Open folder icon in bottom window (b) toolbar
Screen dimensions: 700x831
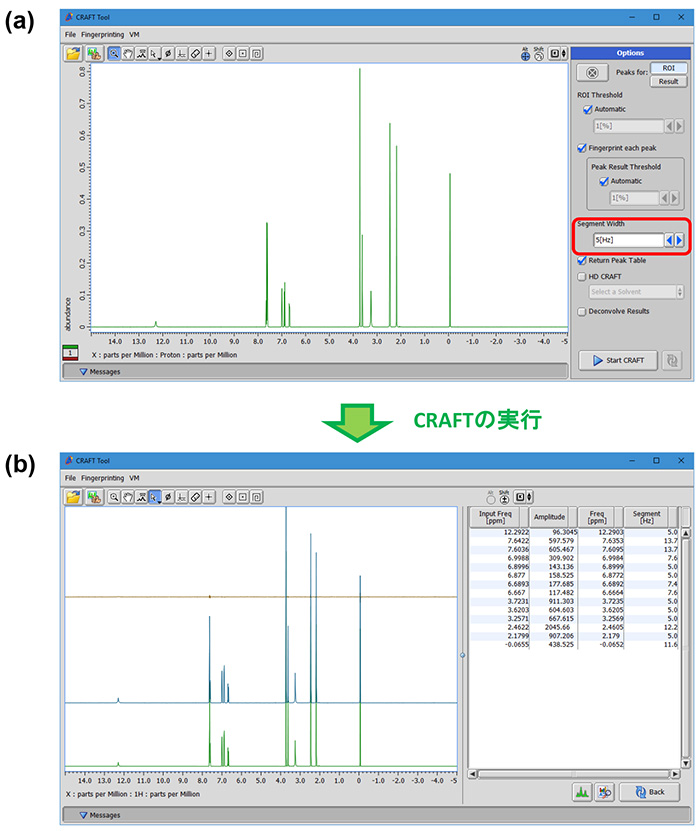(x=73, y=497)
